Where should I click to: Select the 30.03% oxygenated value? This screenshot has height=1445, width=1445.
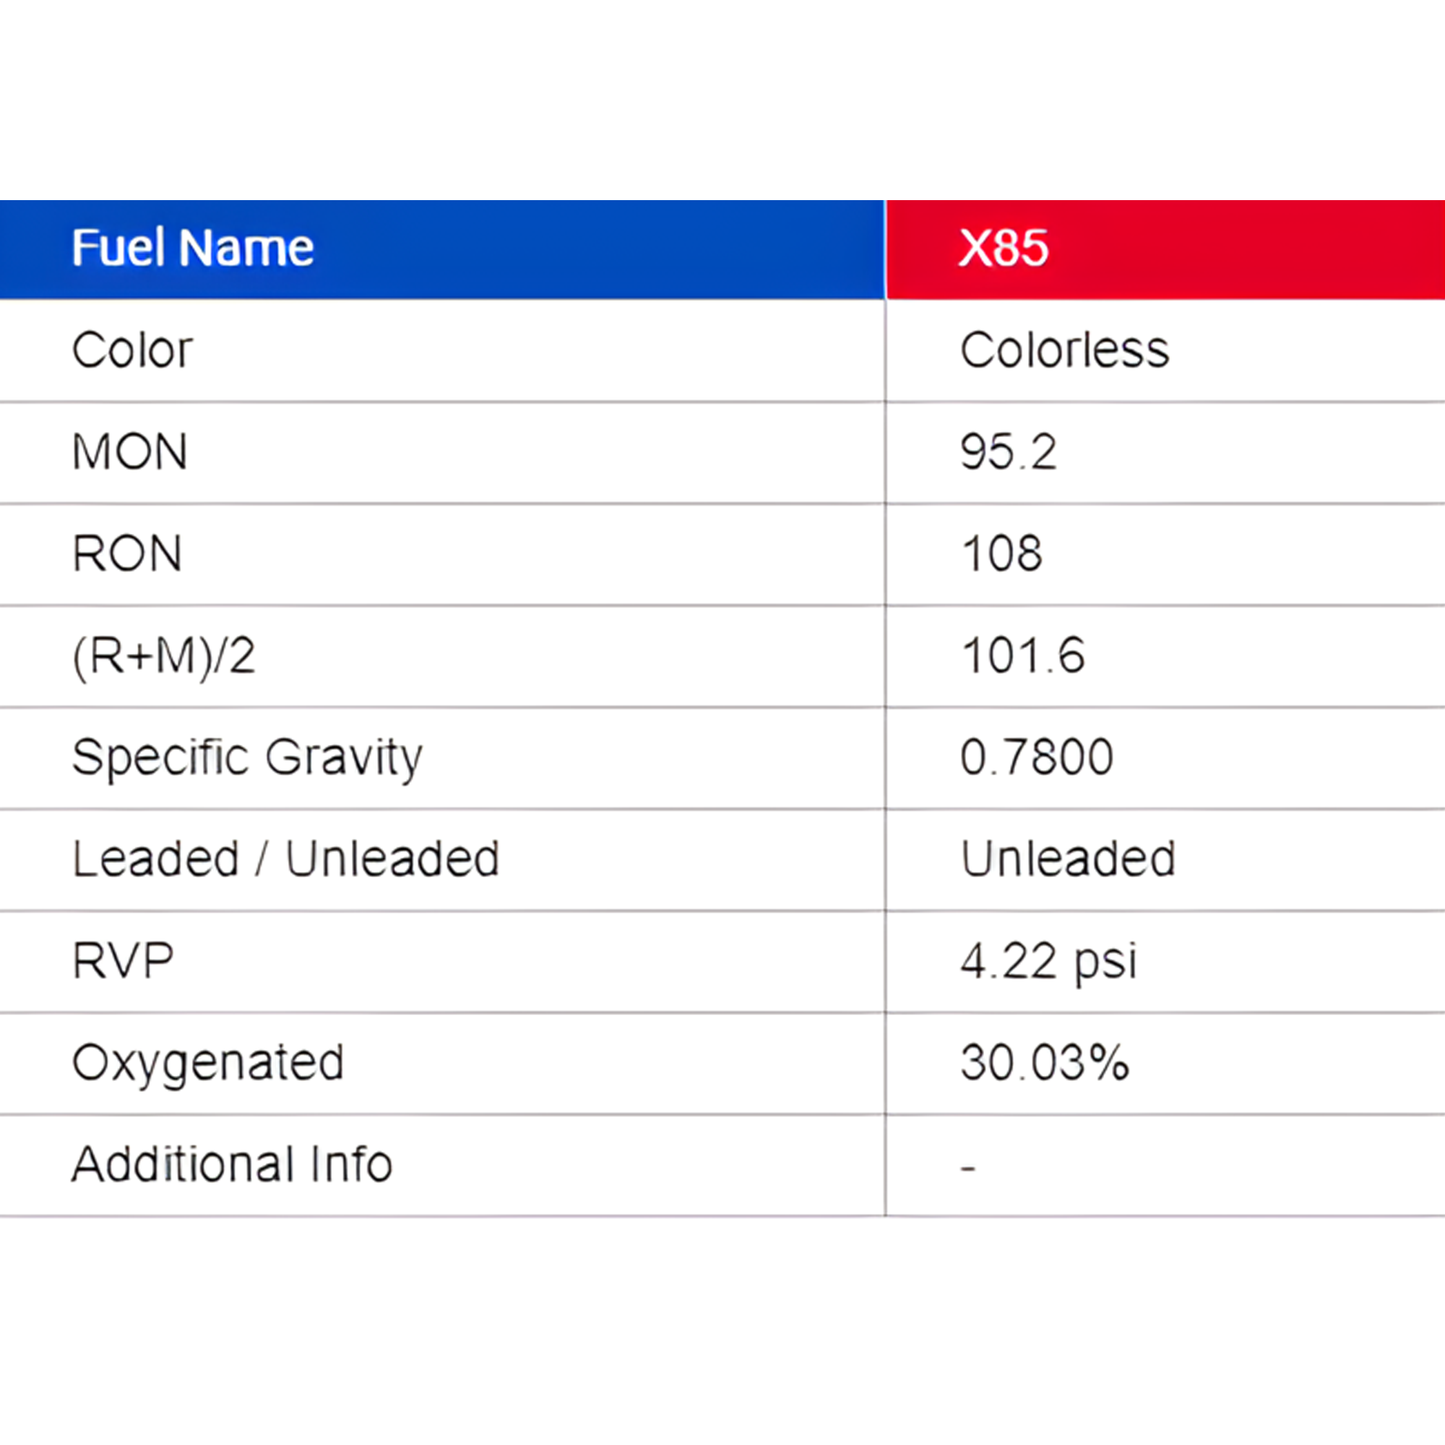1044,1063
